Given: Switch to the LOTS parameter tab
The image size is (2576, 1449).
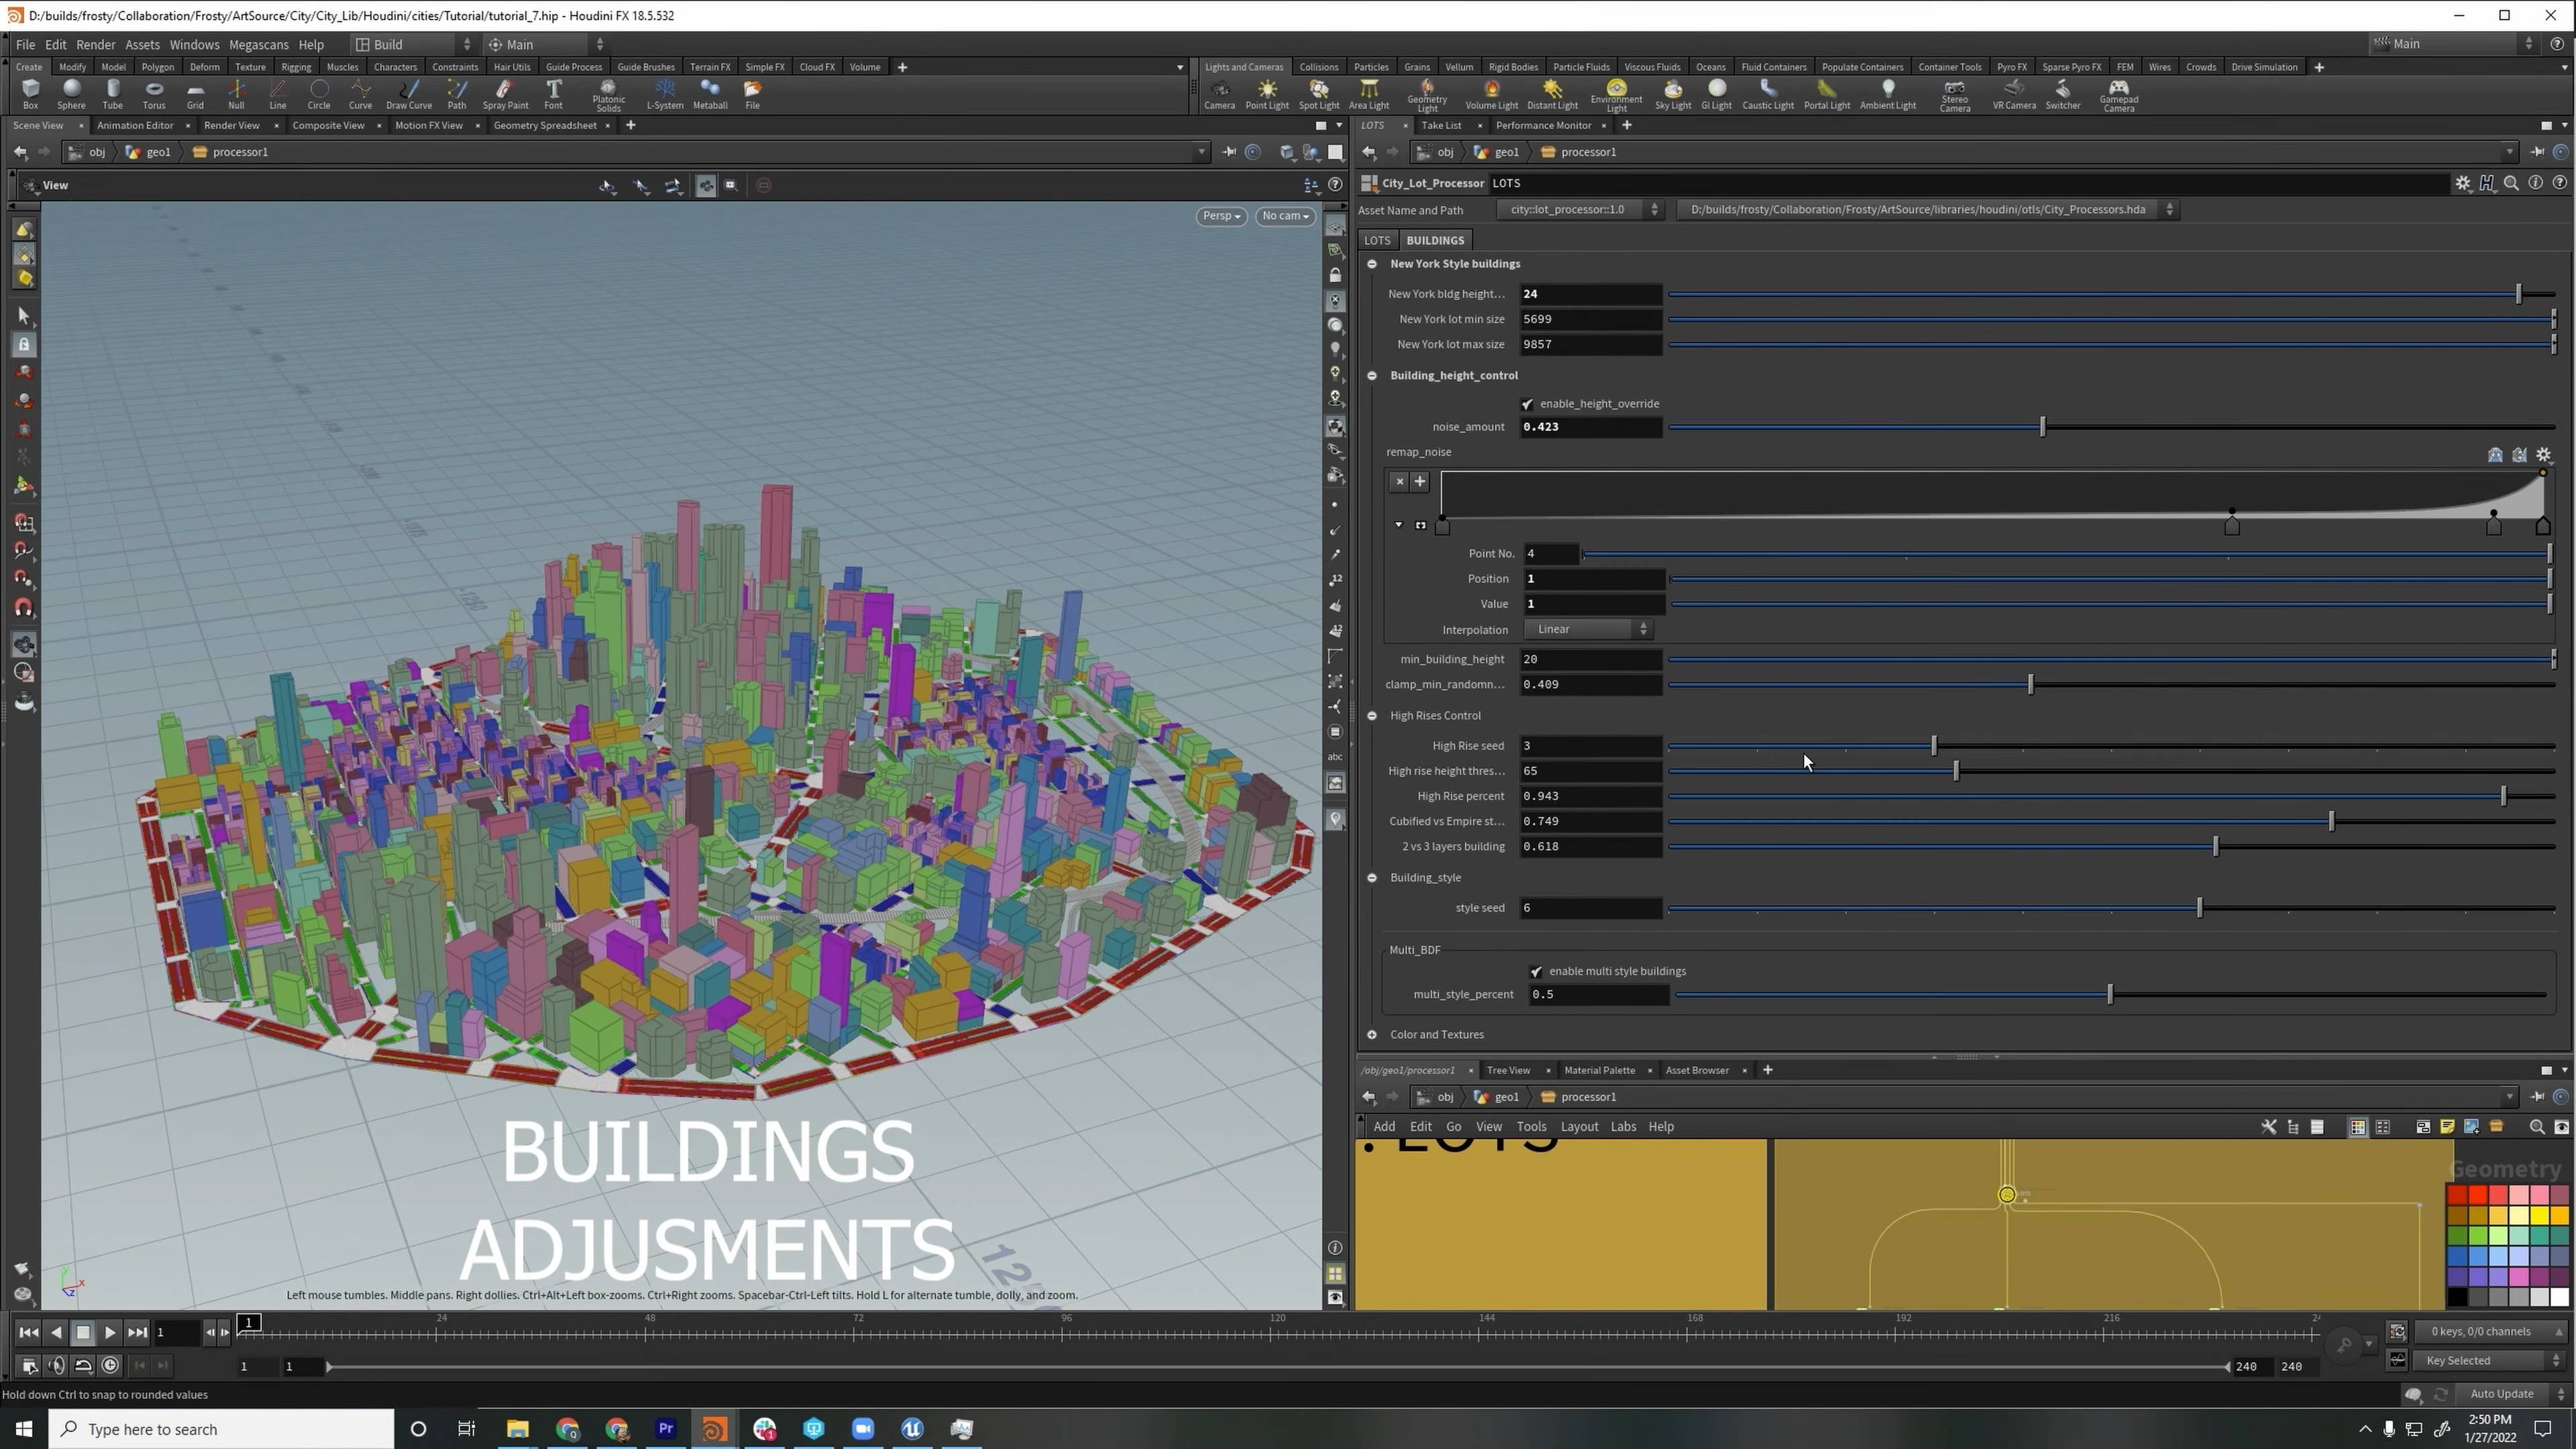Looking at the screenshot, I should [1377, 240].
